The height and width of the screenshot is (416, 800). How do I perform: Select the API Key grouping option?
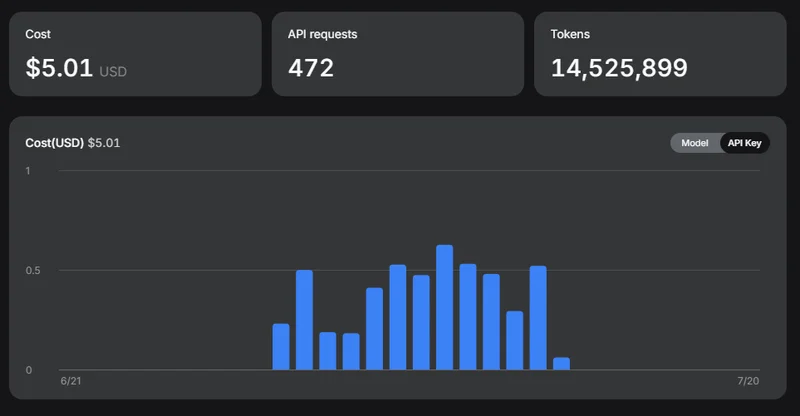[744, 143]
